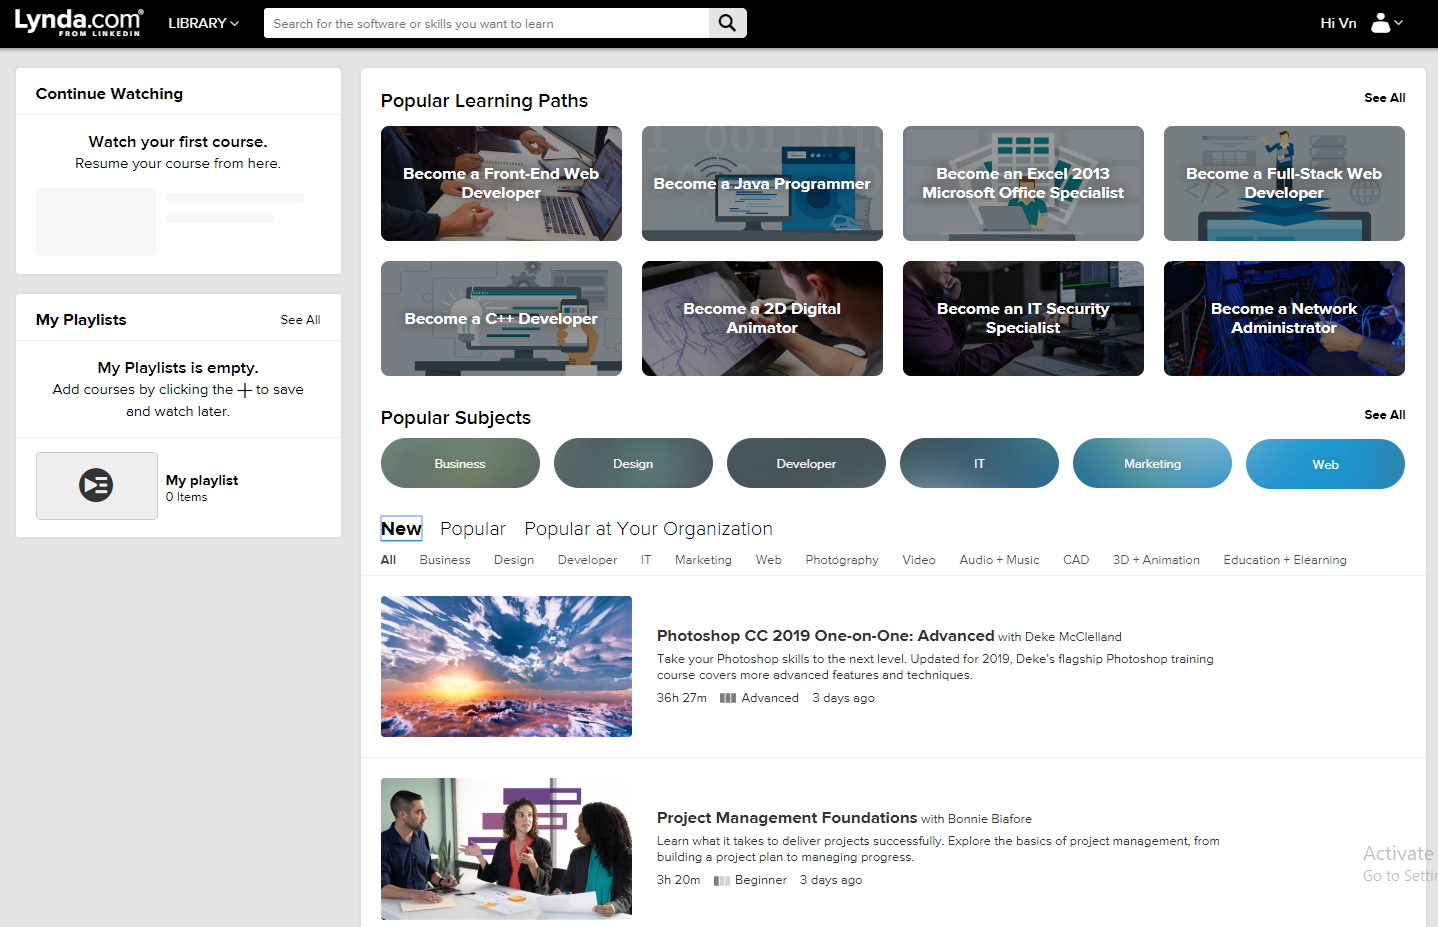Open Become a 2D Digital Animator path

click(762, 318)
